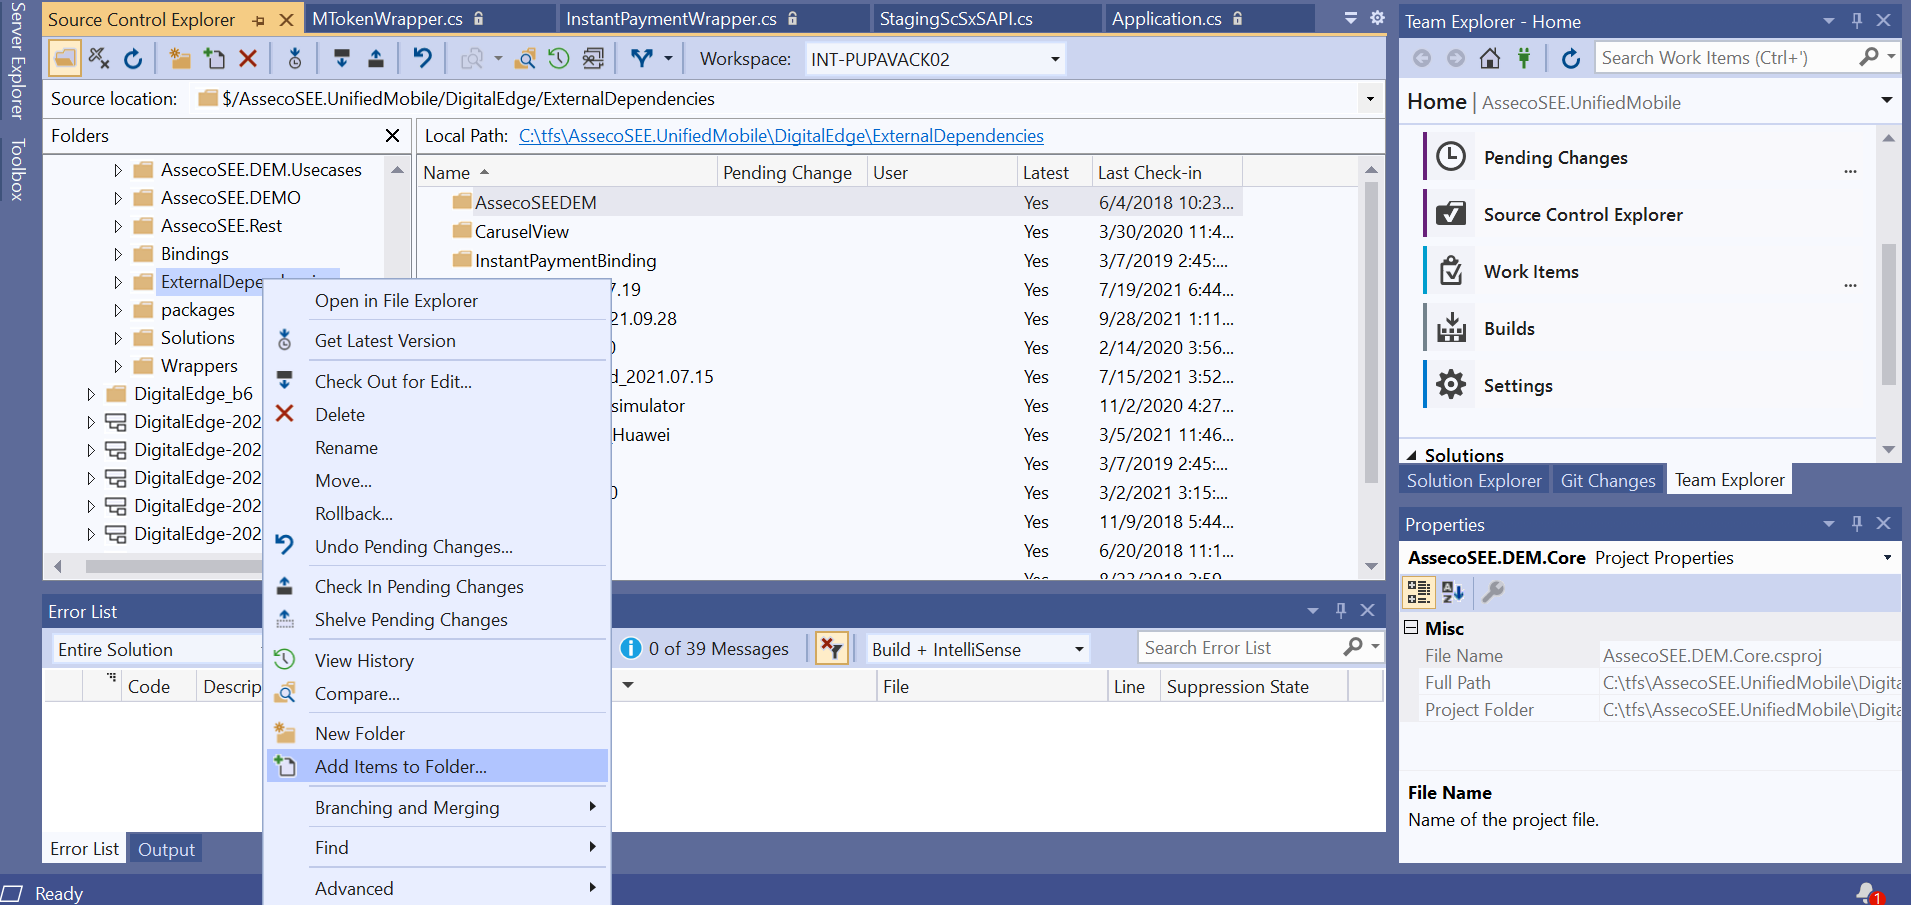Choose View History from context menu
Viewport: 1911px width, 905px height.
pyautogui.click(x=437, y=661)
